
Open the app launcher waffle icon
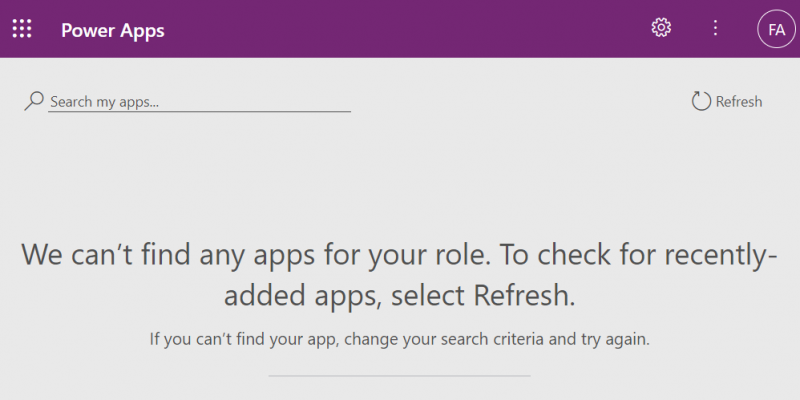(x=22, y=29)
